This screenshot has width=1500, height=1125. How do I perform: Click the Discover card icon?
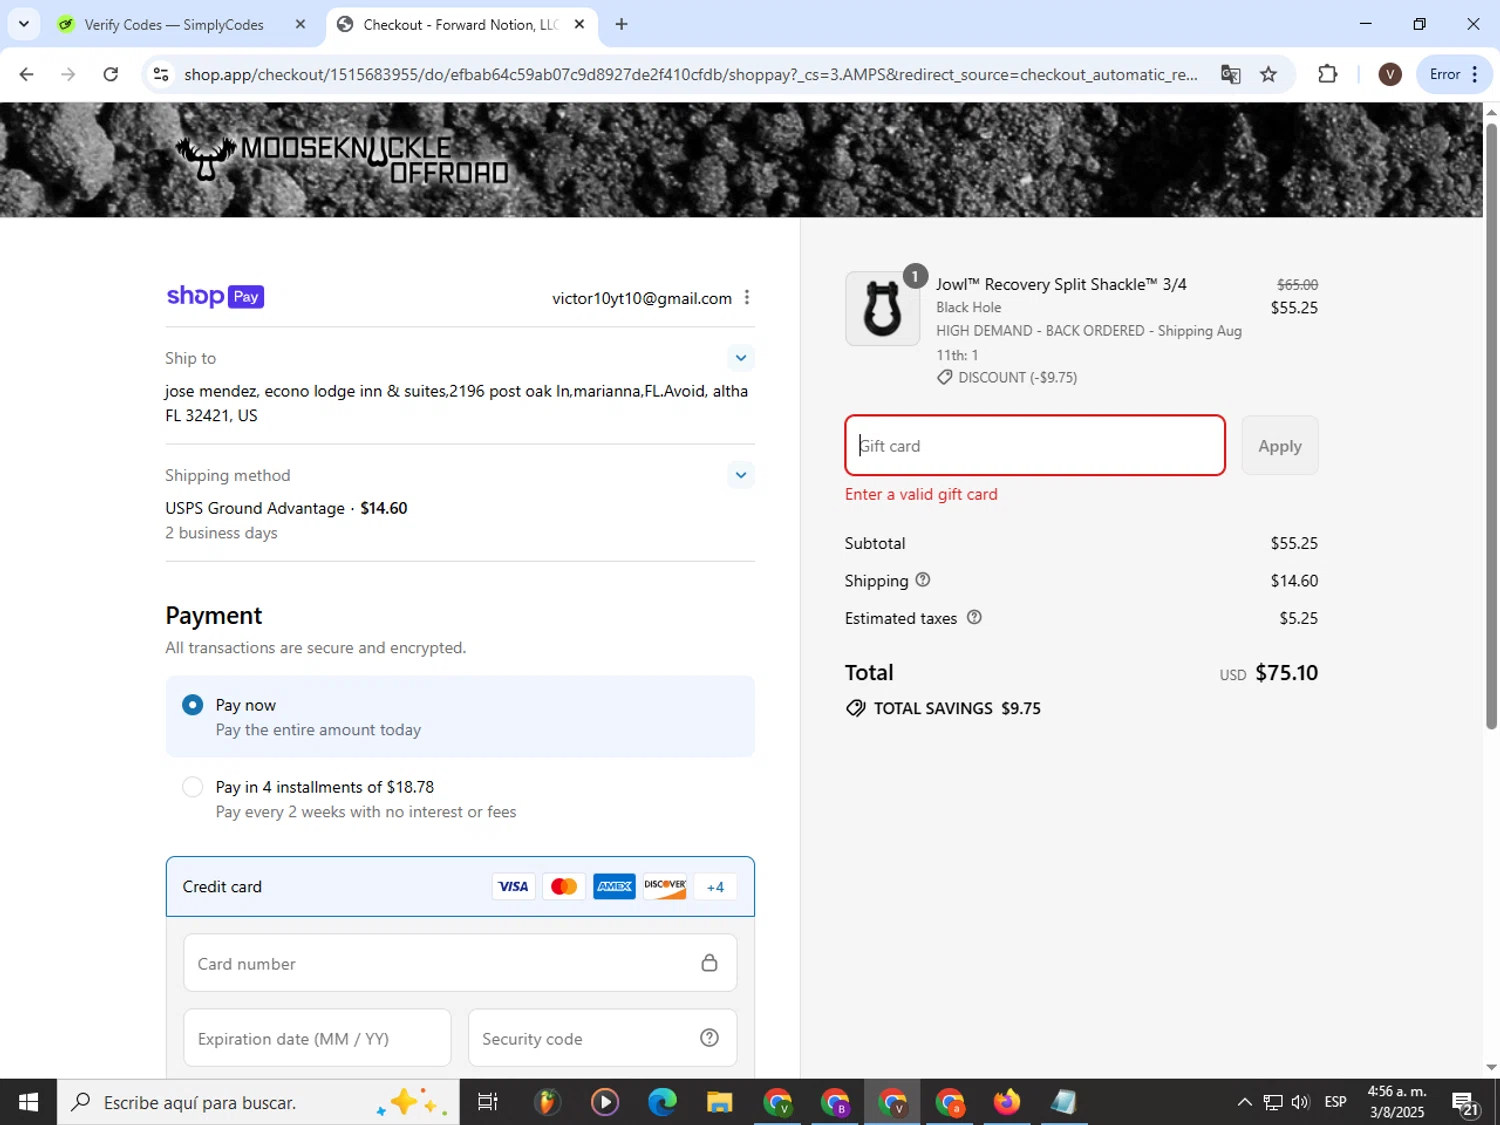(665, 886)
